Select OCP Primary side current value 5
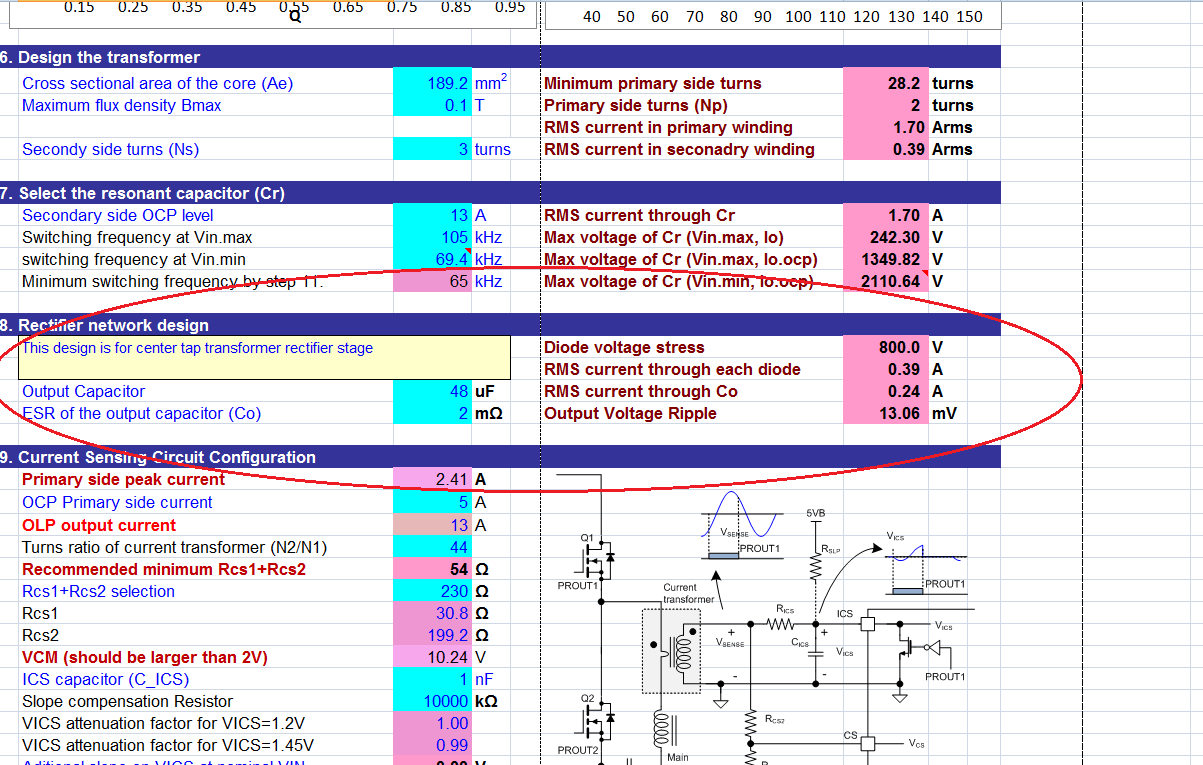Image resolution: width=1203 pixels, height=765 pixels. coord(433,502)
